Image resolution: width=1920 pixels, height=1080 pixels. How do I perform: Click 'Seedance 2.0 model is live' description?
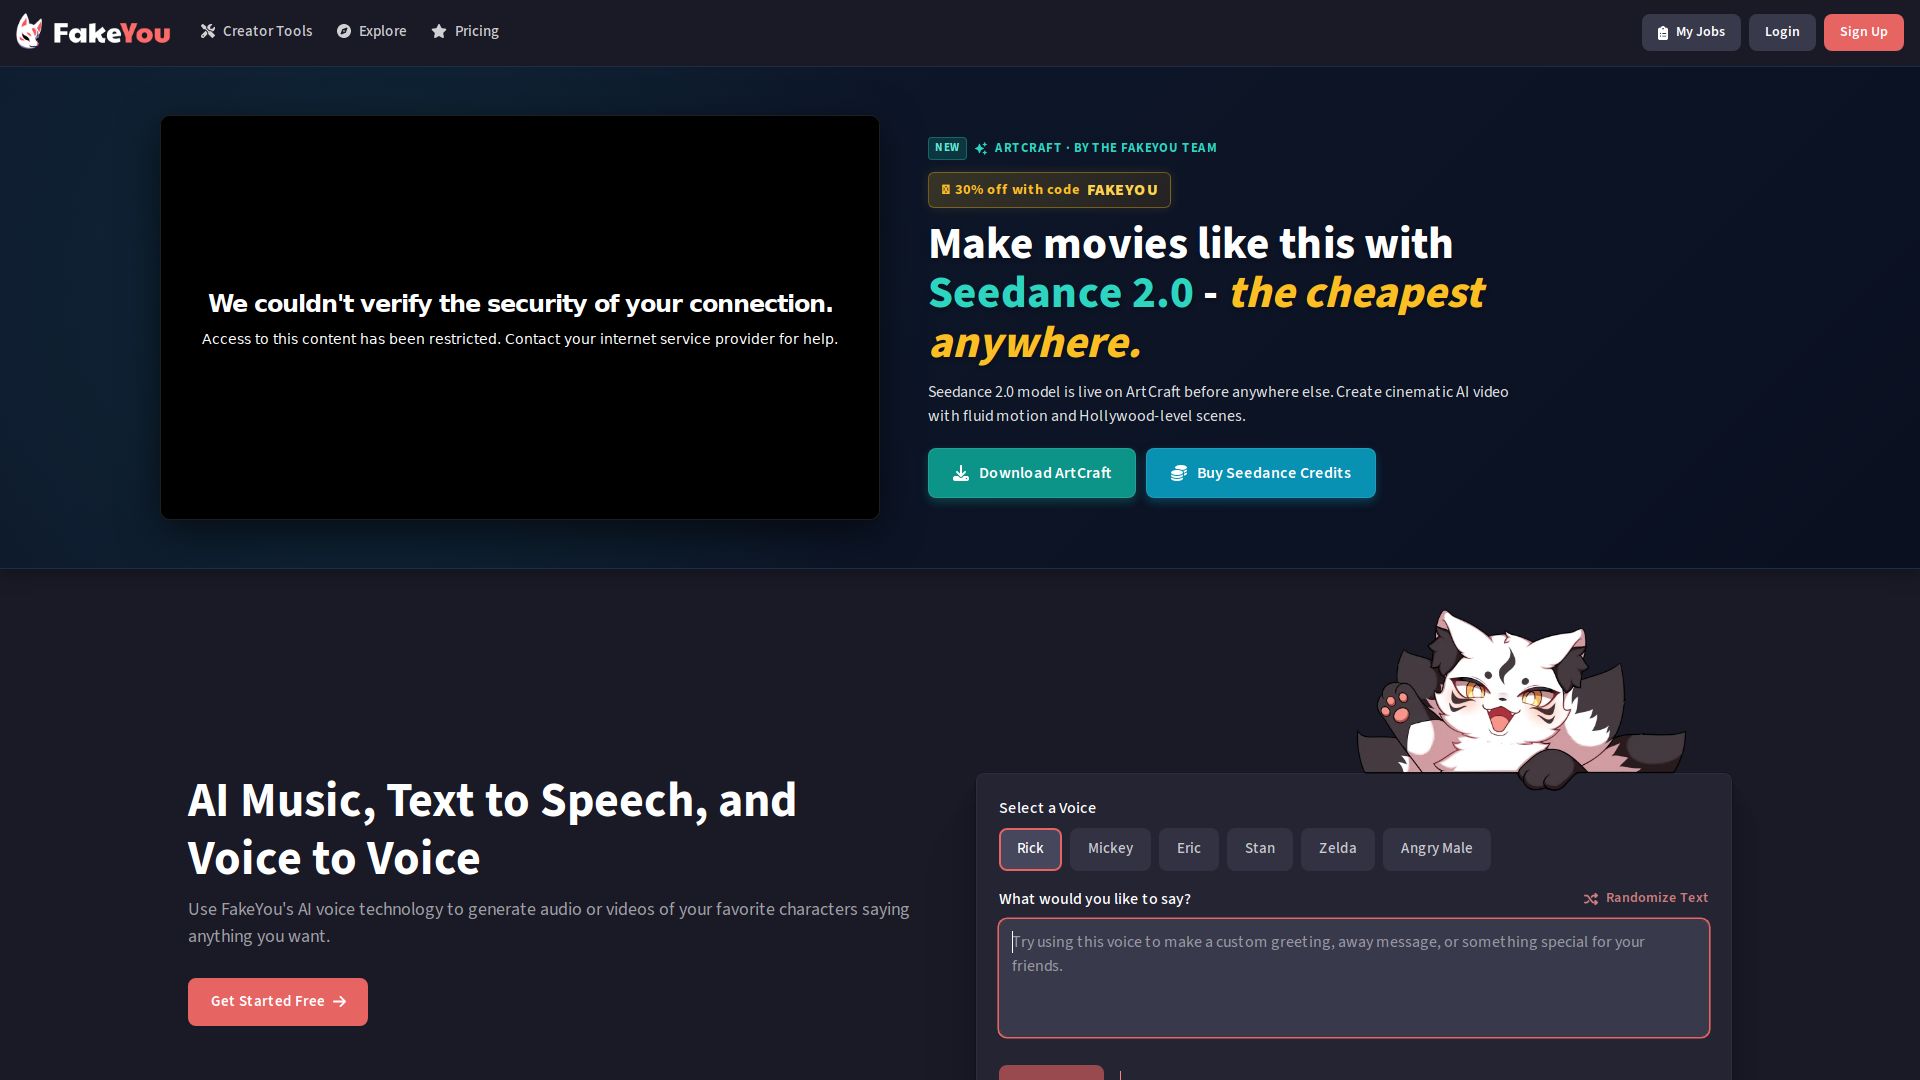(1218, 404)
